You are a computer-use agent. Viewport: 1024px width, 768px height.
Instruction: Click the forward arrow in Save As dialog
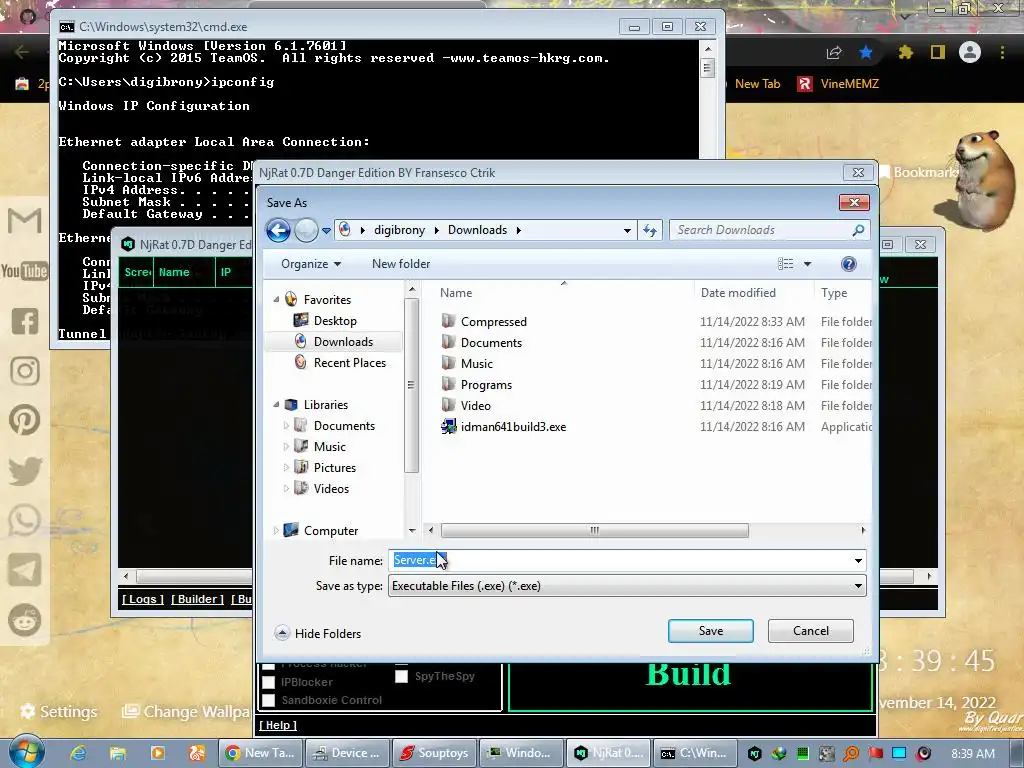coord(306,230)
